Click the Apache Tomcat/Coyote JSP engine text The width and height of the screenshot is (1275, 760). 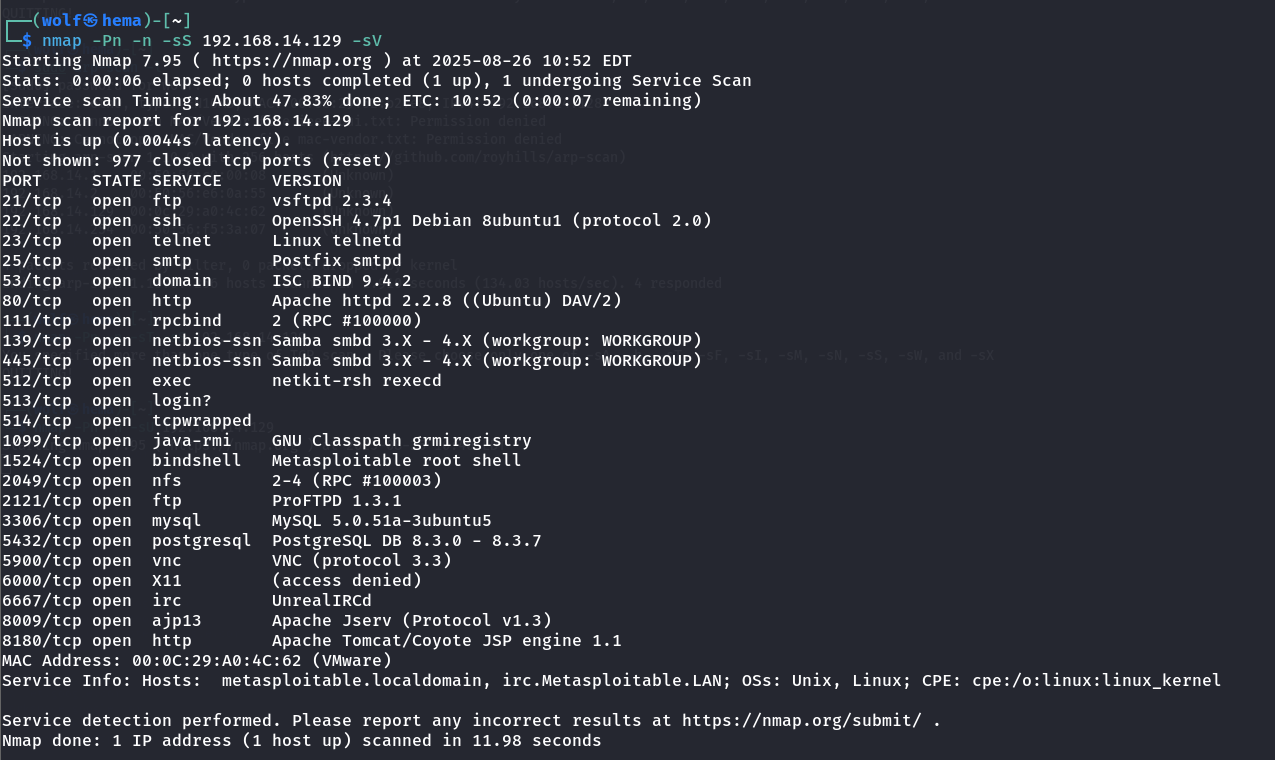[x=446, y=641]
